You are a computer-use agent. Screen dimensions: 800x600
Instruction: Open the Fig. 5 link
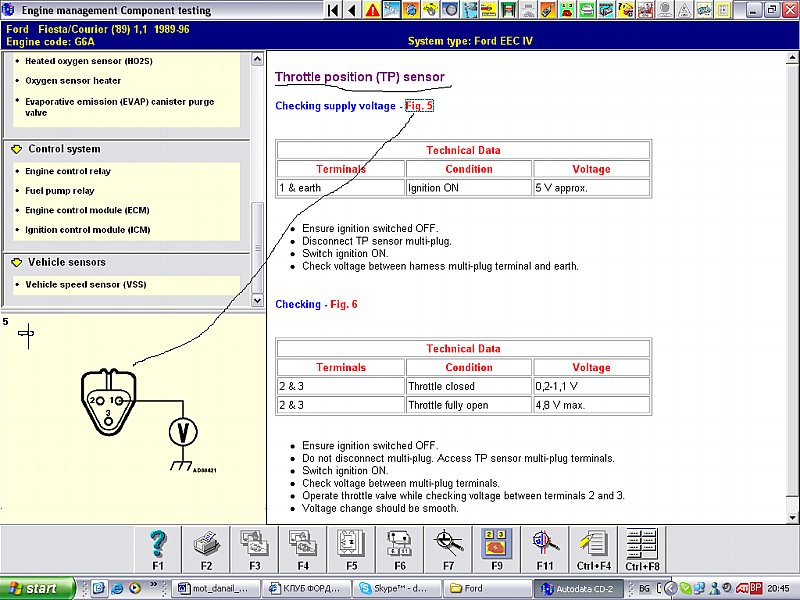(419, 105)
